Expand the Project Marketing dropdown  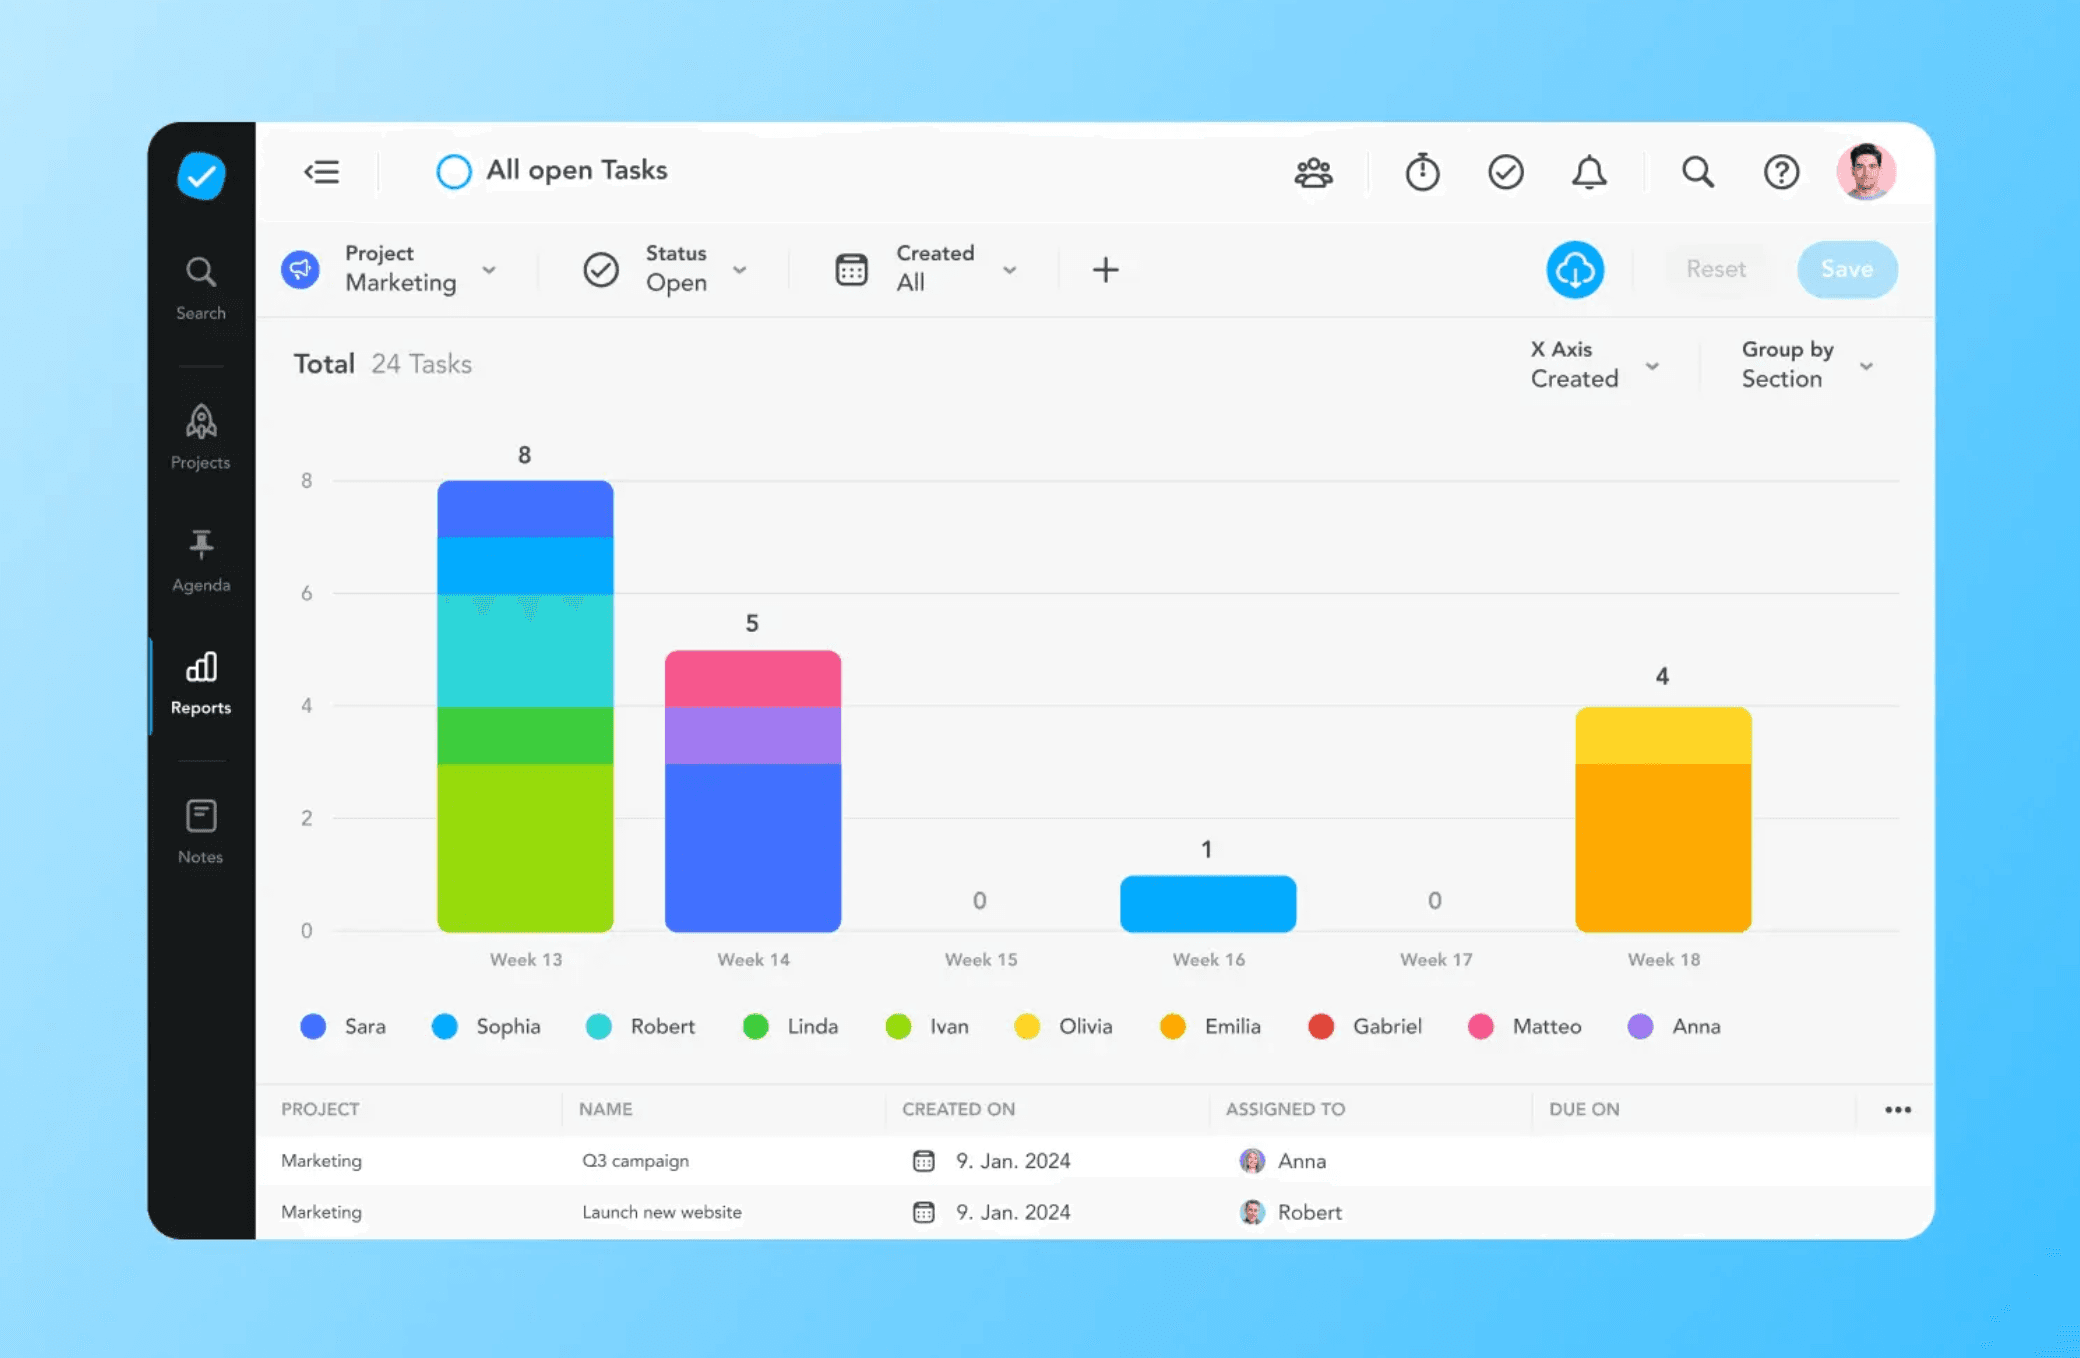421,269
